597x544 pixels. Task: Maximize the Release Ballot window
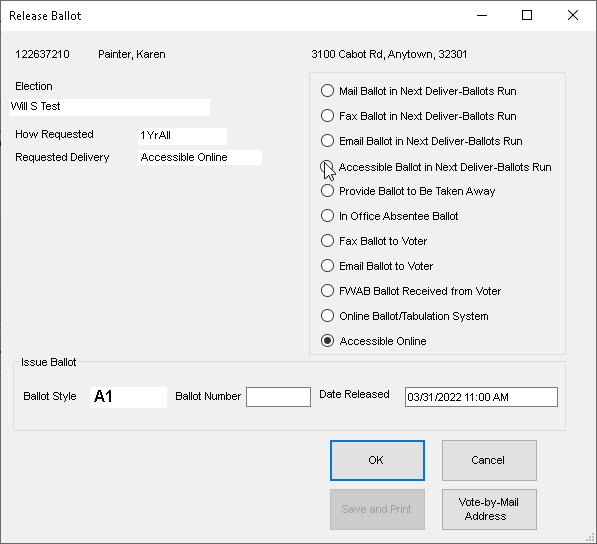point(527,15)
